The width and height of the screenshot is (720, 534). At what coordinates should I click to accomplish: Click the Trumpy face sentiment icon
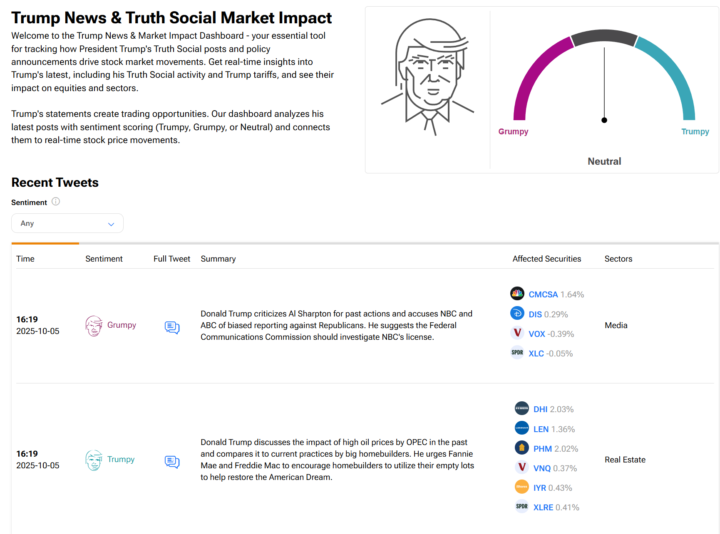[x=94, y=460]
